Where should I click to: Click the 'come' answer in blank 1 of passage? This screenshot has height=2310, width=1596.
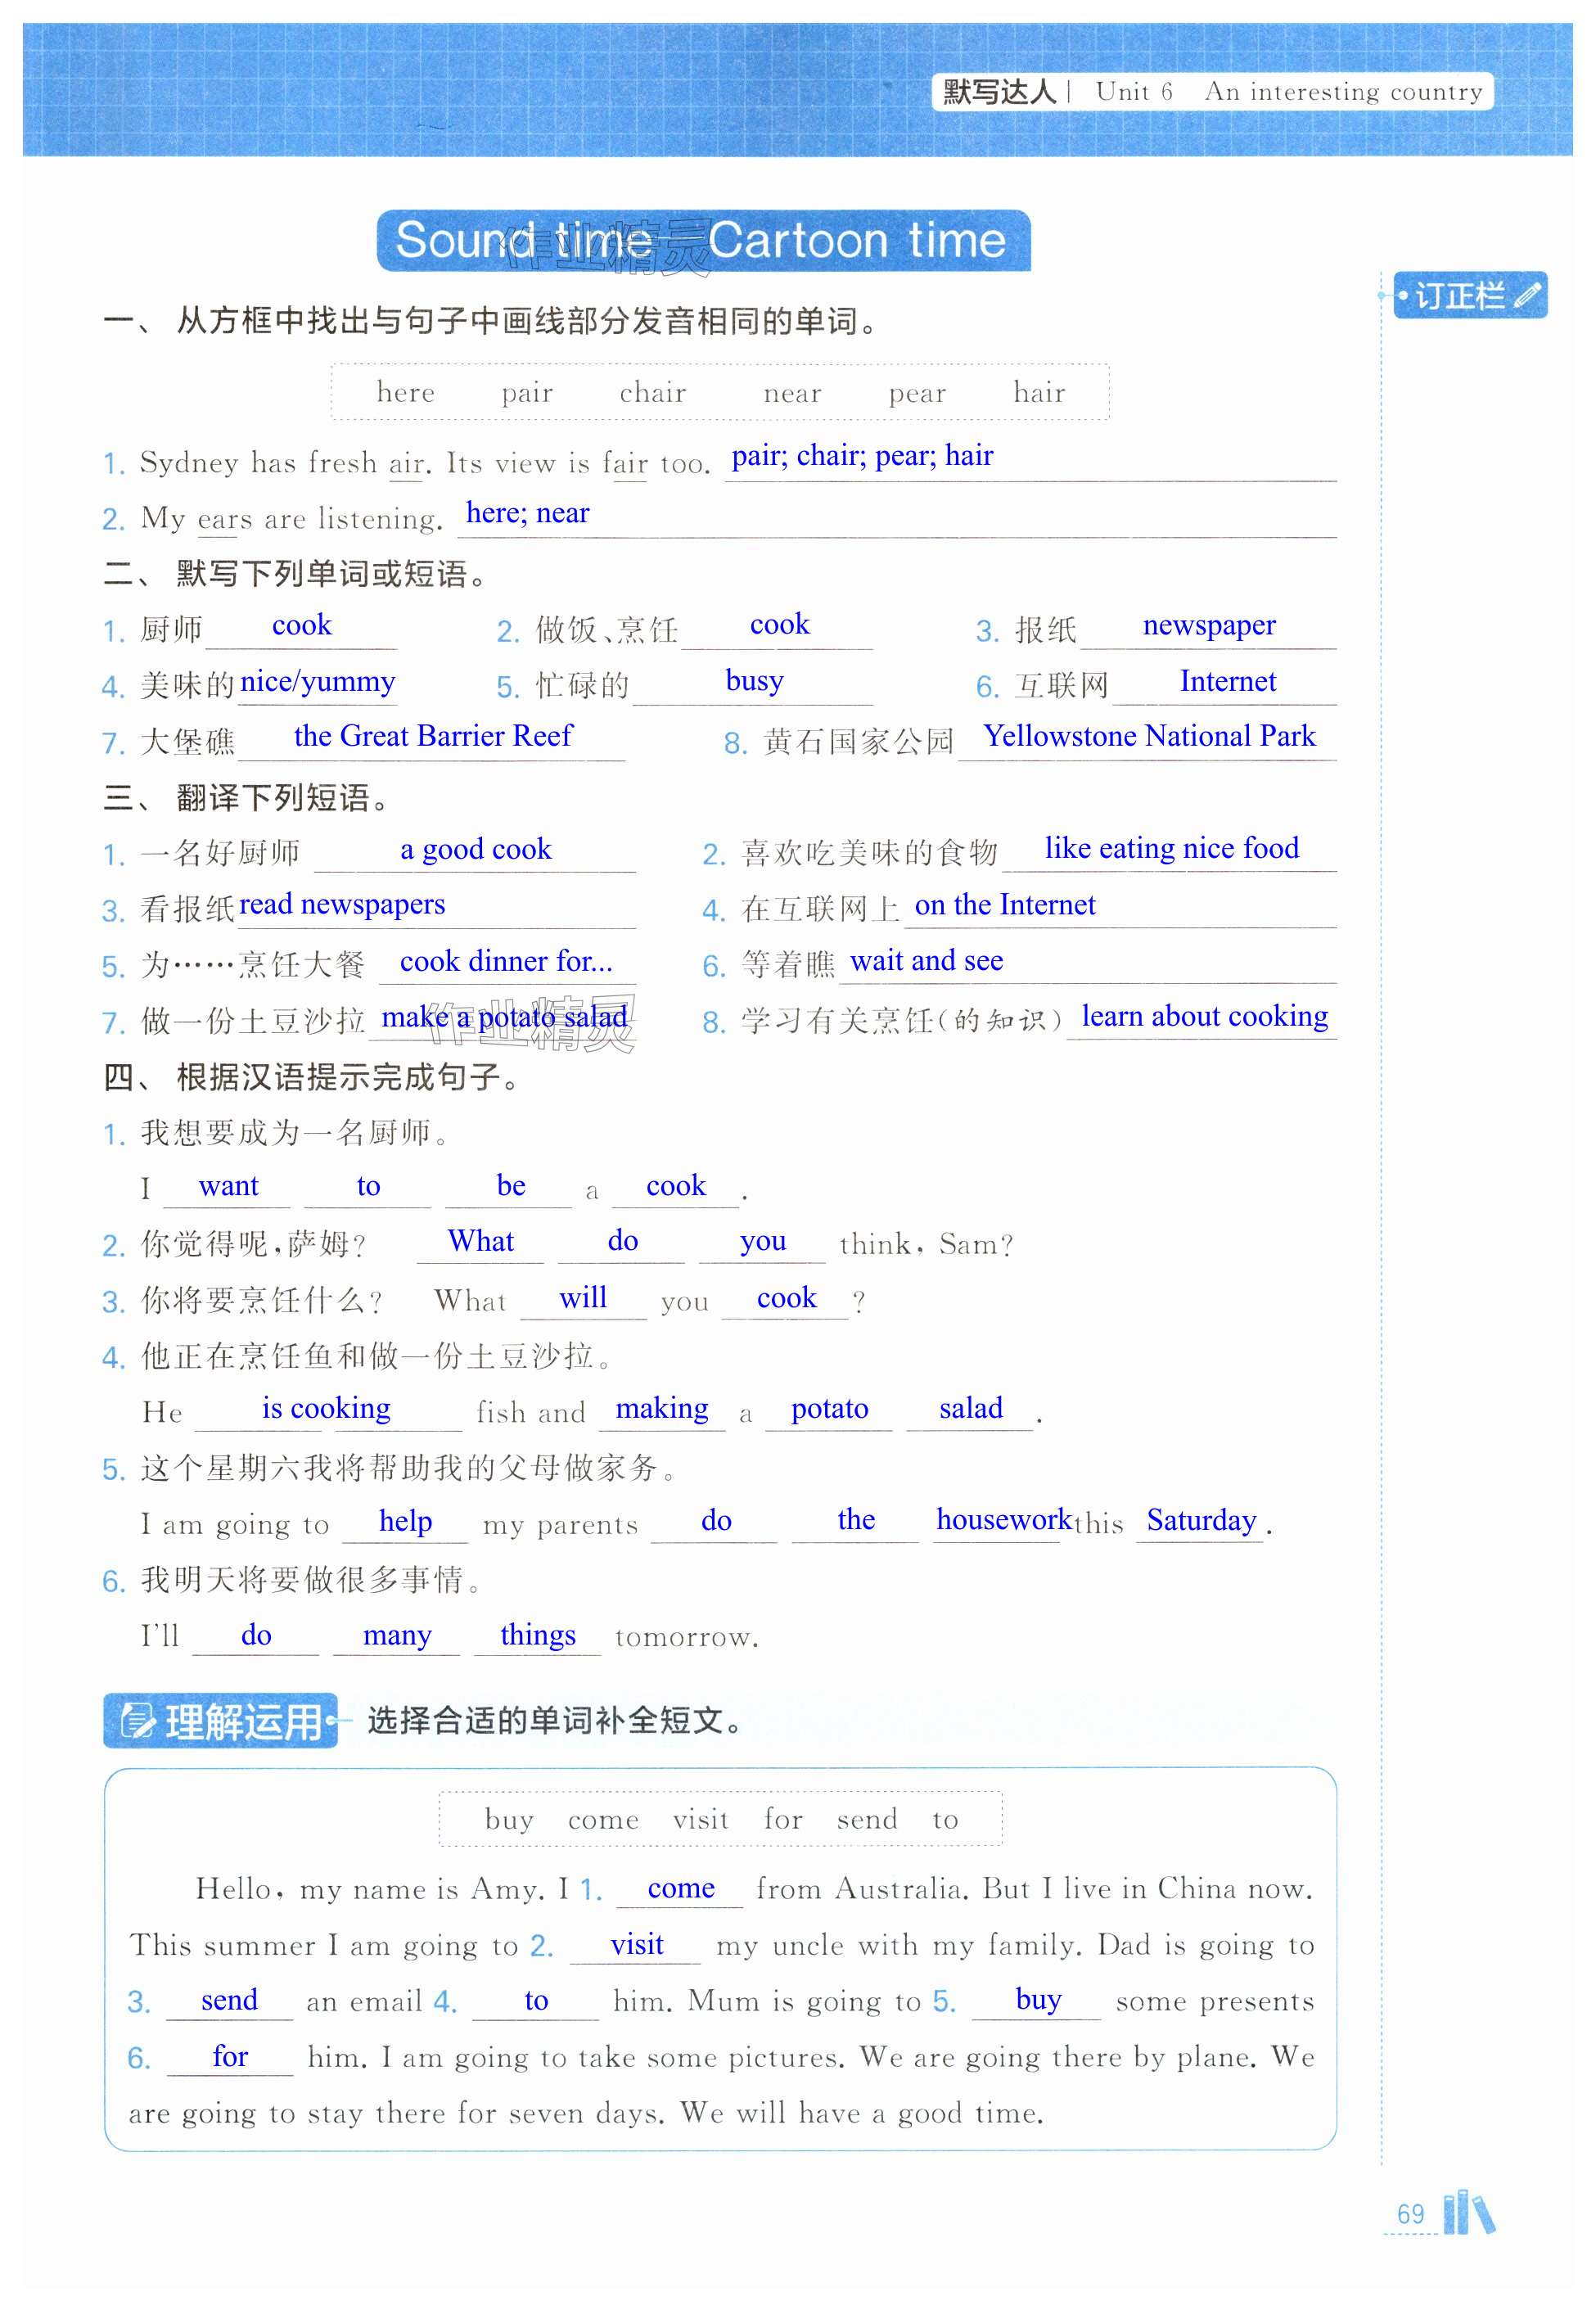[x=680, y=1888]
